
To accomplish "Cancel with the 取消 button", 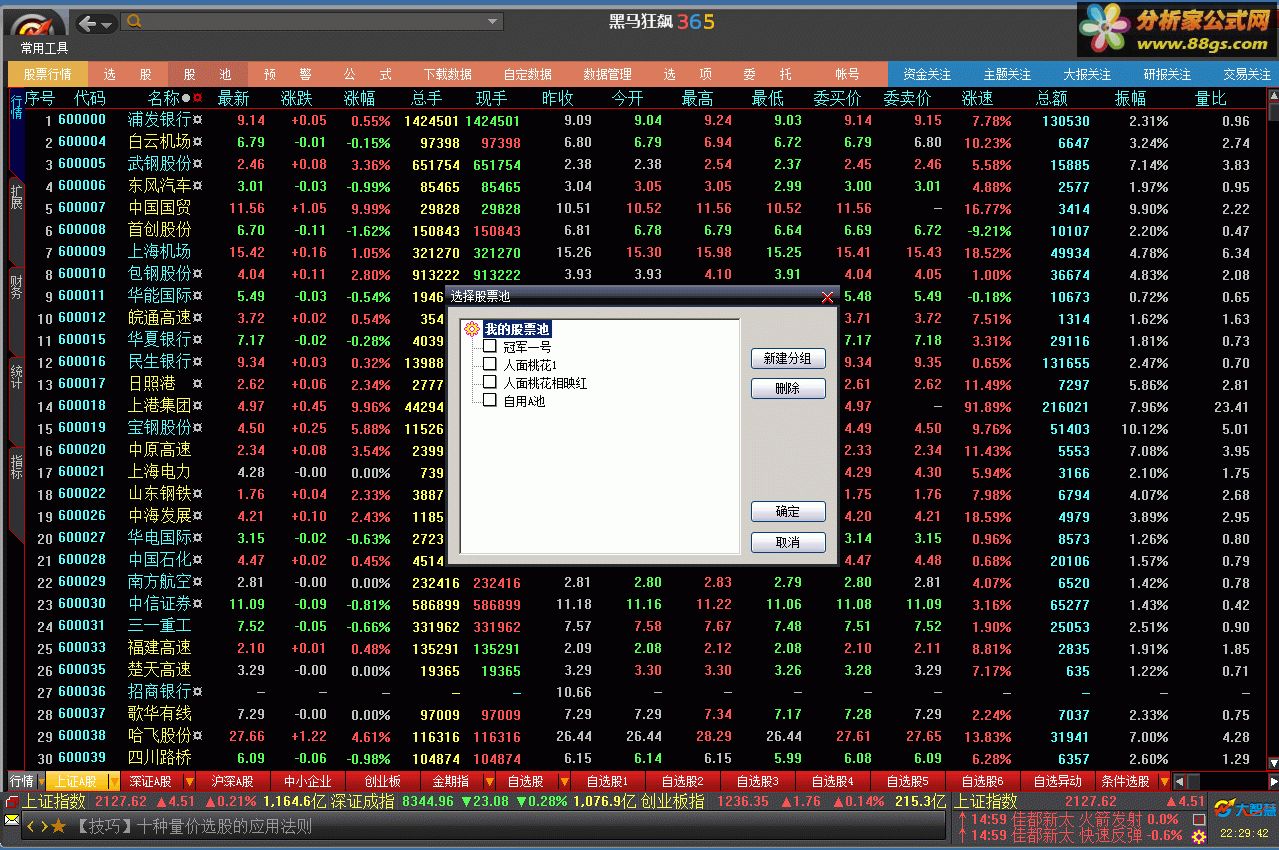I will click(x=788, y=542).
